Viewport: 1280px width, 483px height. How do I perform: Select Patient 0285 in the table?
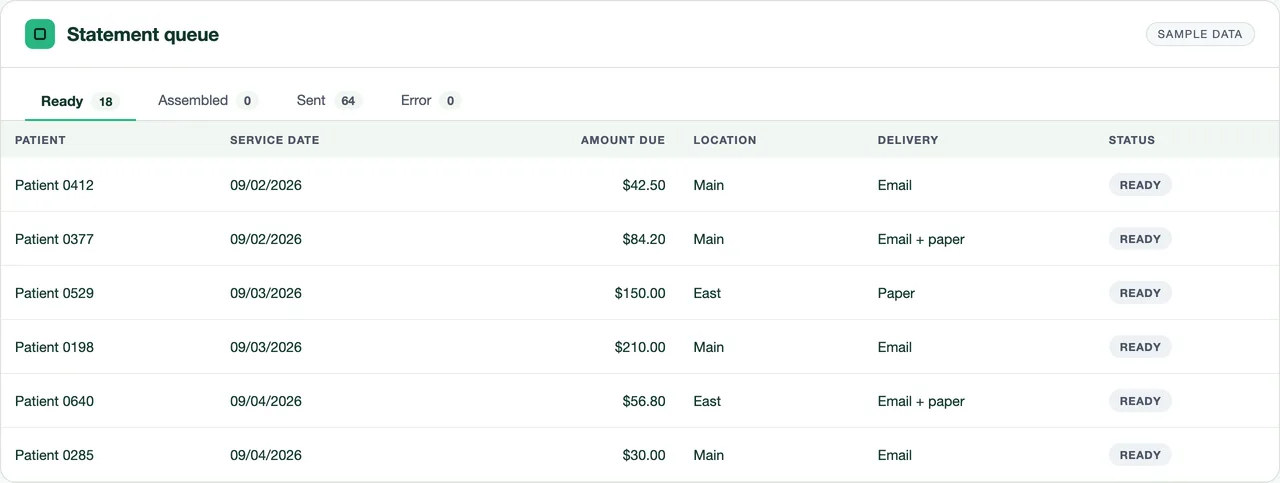tap(54, 455)
